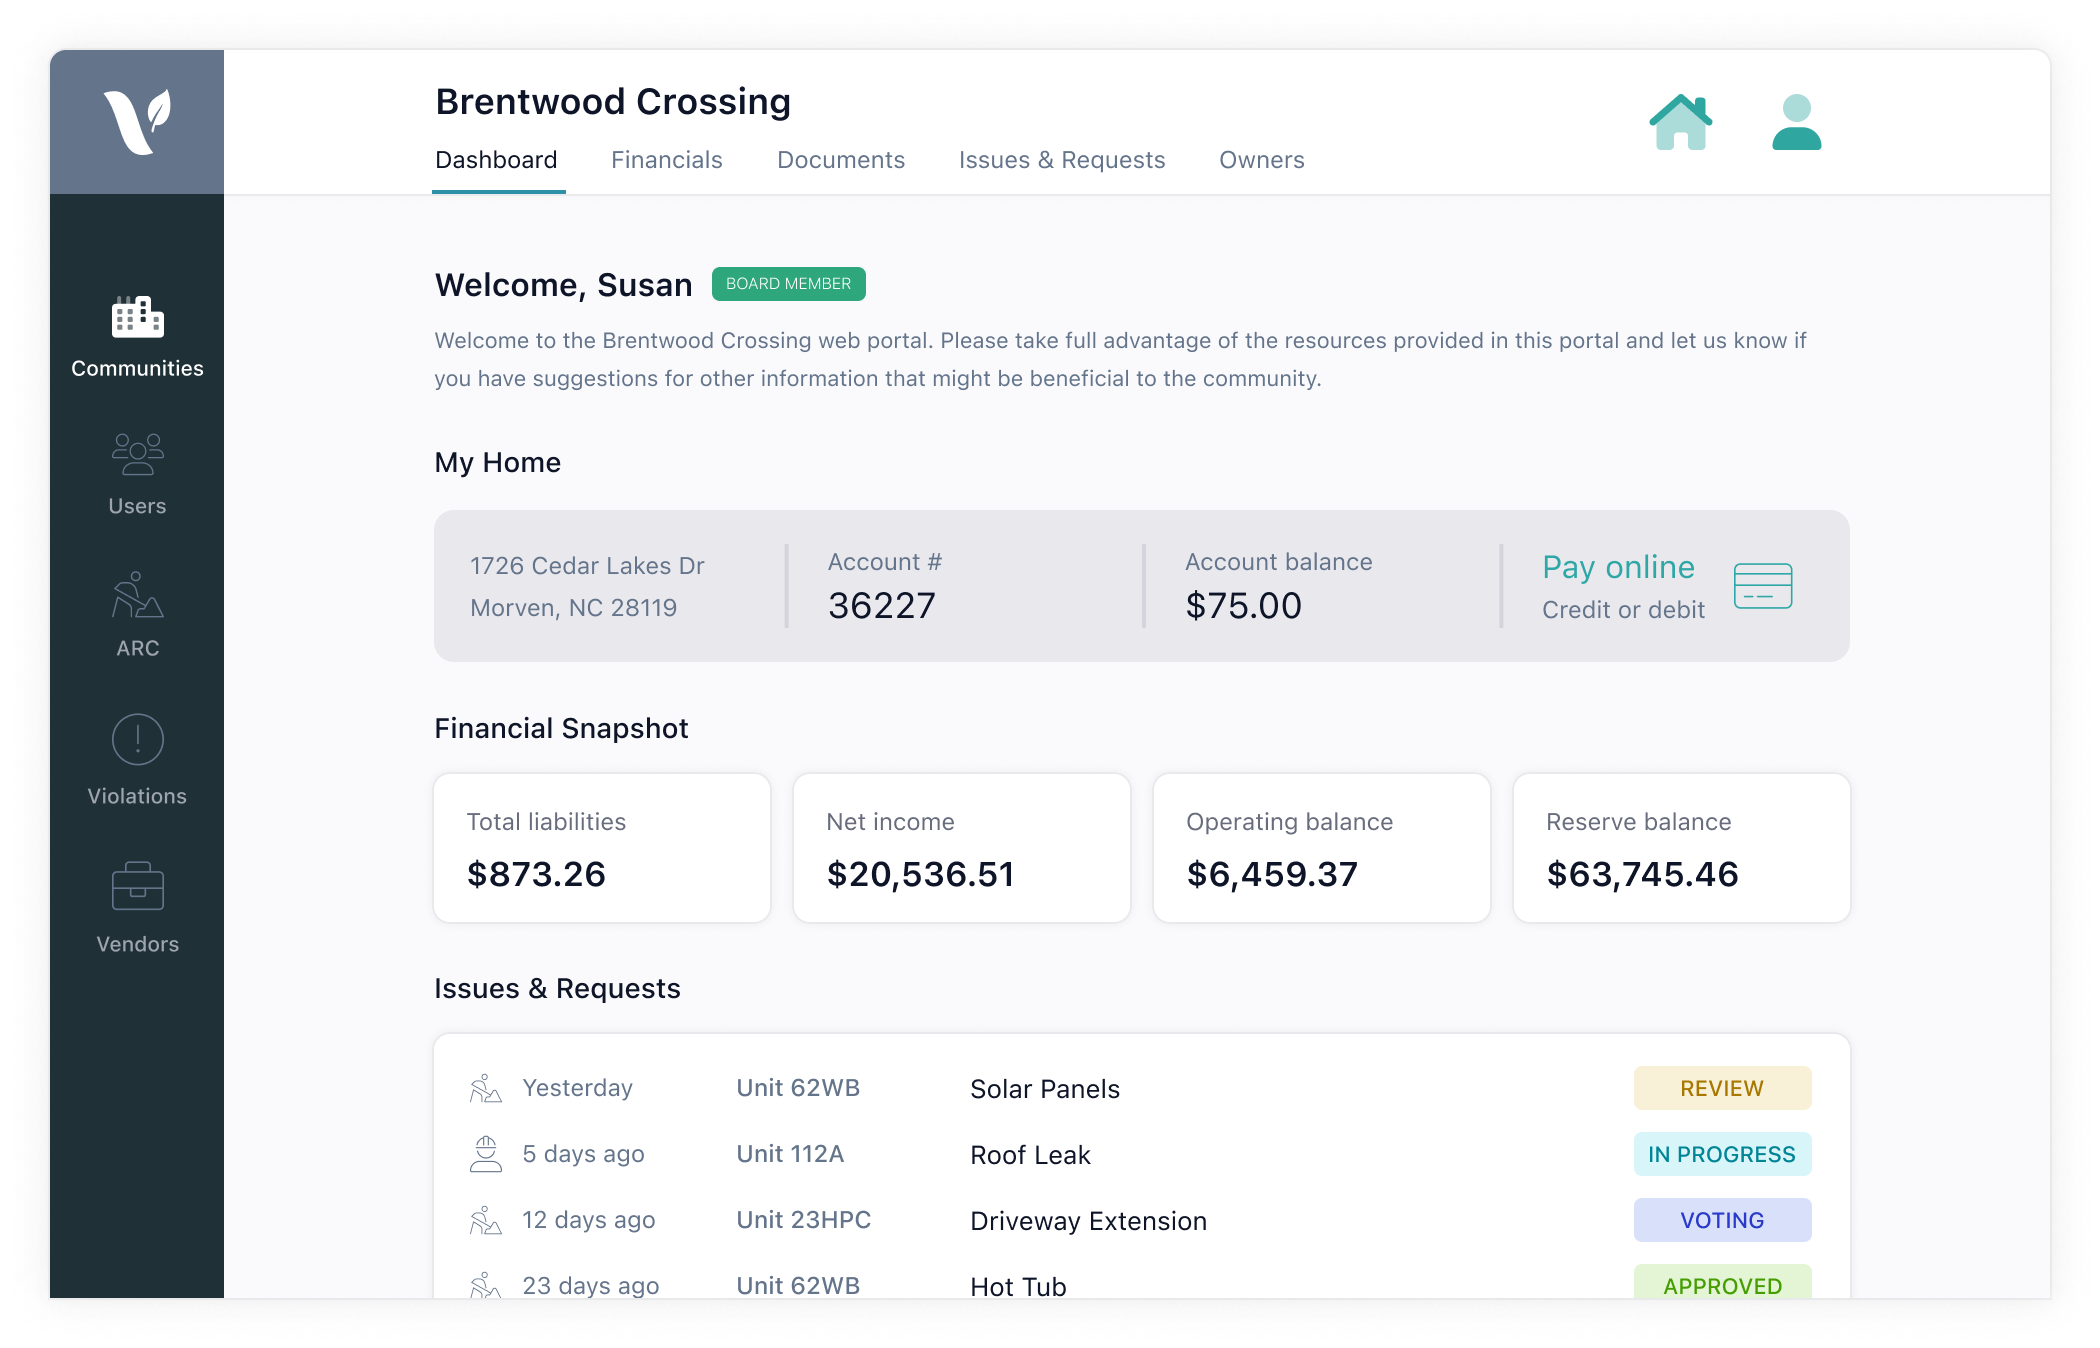Screen dimensions: 2100x1348
Task: Open the Reserve balance card
Action: point(1682,848)
